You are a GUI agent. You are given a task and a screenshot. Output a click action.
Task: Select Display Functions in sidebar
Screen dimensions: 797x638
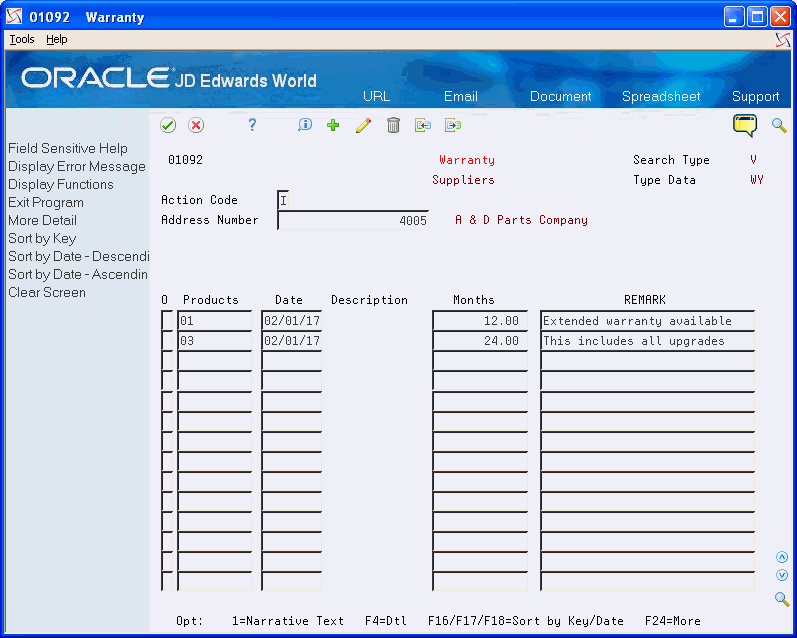coord(60,184)
